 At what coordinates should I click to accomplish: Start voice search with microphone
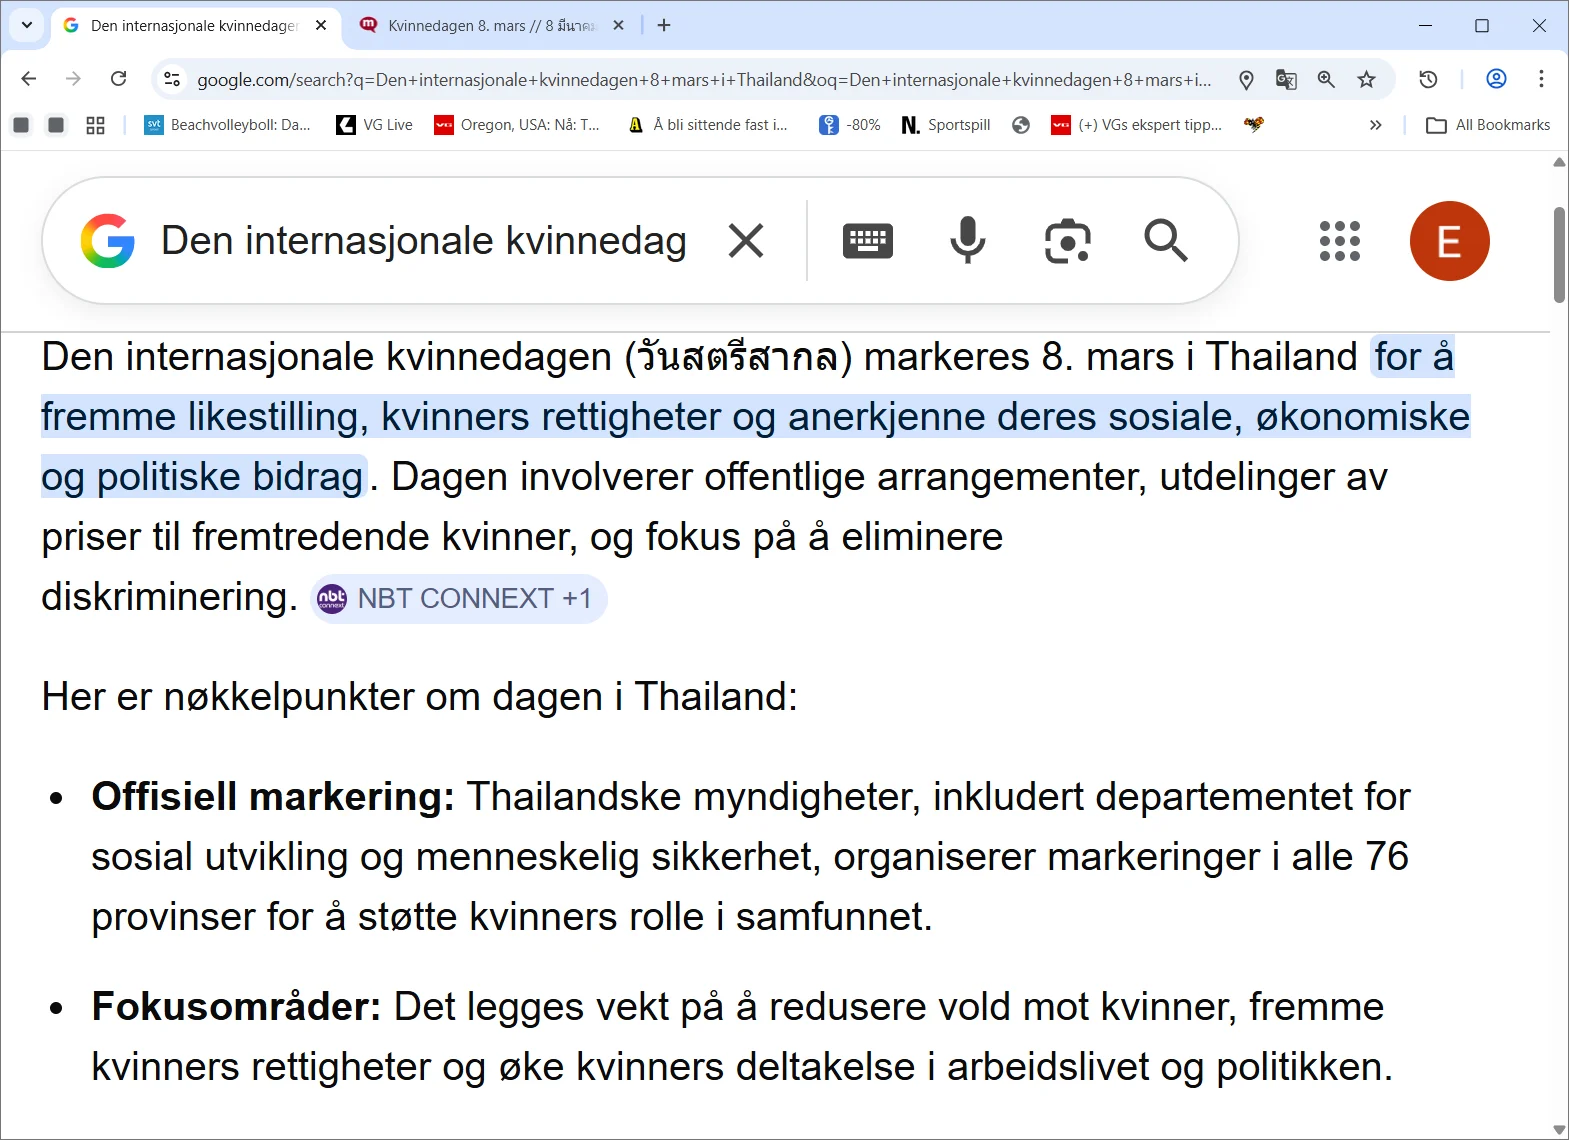coord(967,241)
